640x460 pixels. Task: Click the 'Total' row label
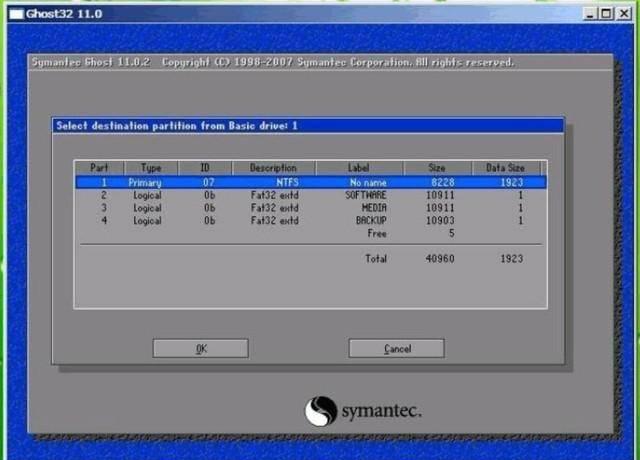click(x=376, y=258)
